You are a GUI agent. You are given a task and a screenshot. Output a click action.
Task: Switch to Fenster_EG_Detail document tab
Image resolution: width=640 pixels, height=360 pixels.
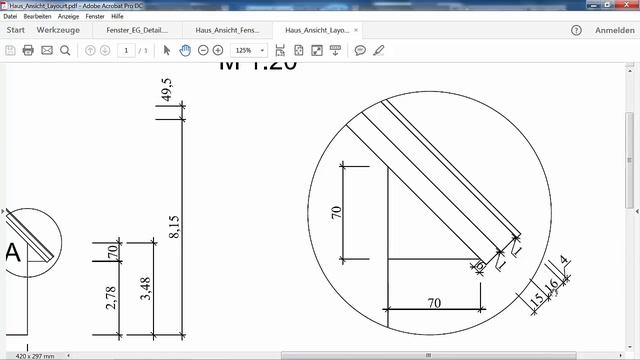pyautogui.click(x=137, y=30)
